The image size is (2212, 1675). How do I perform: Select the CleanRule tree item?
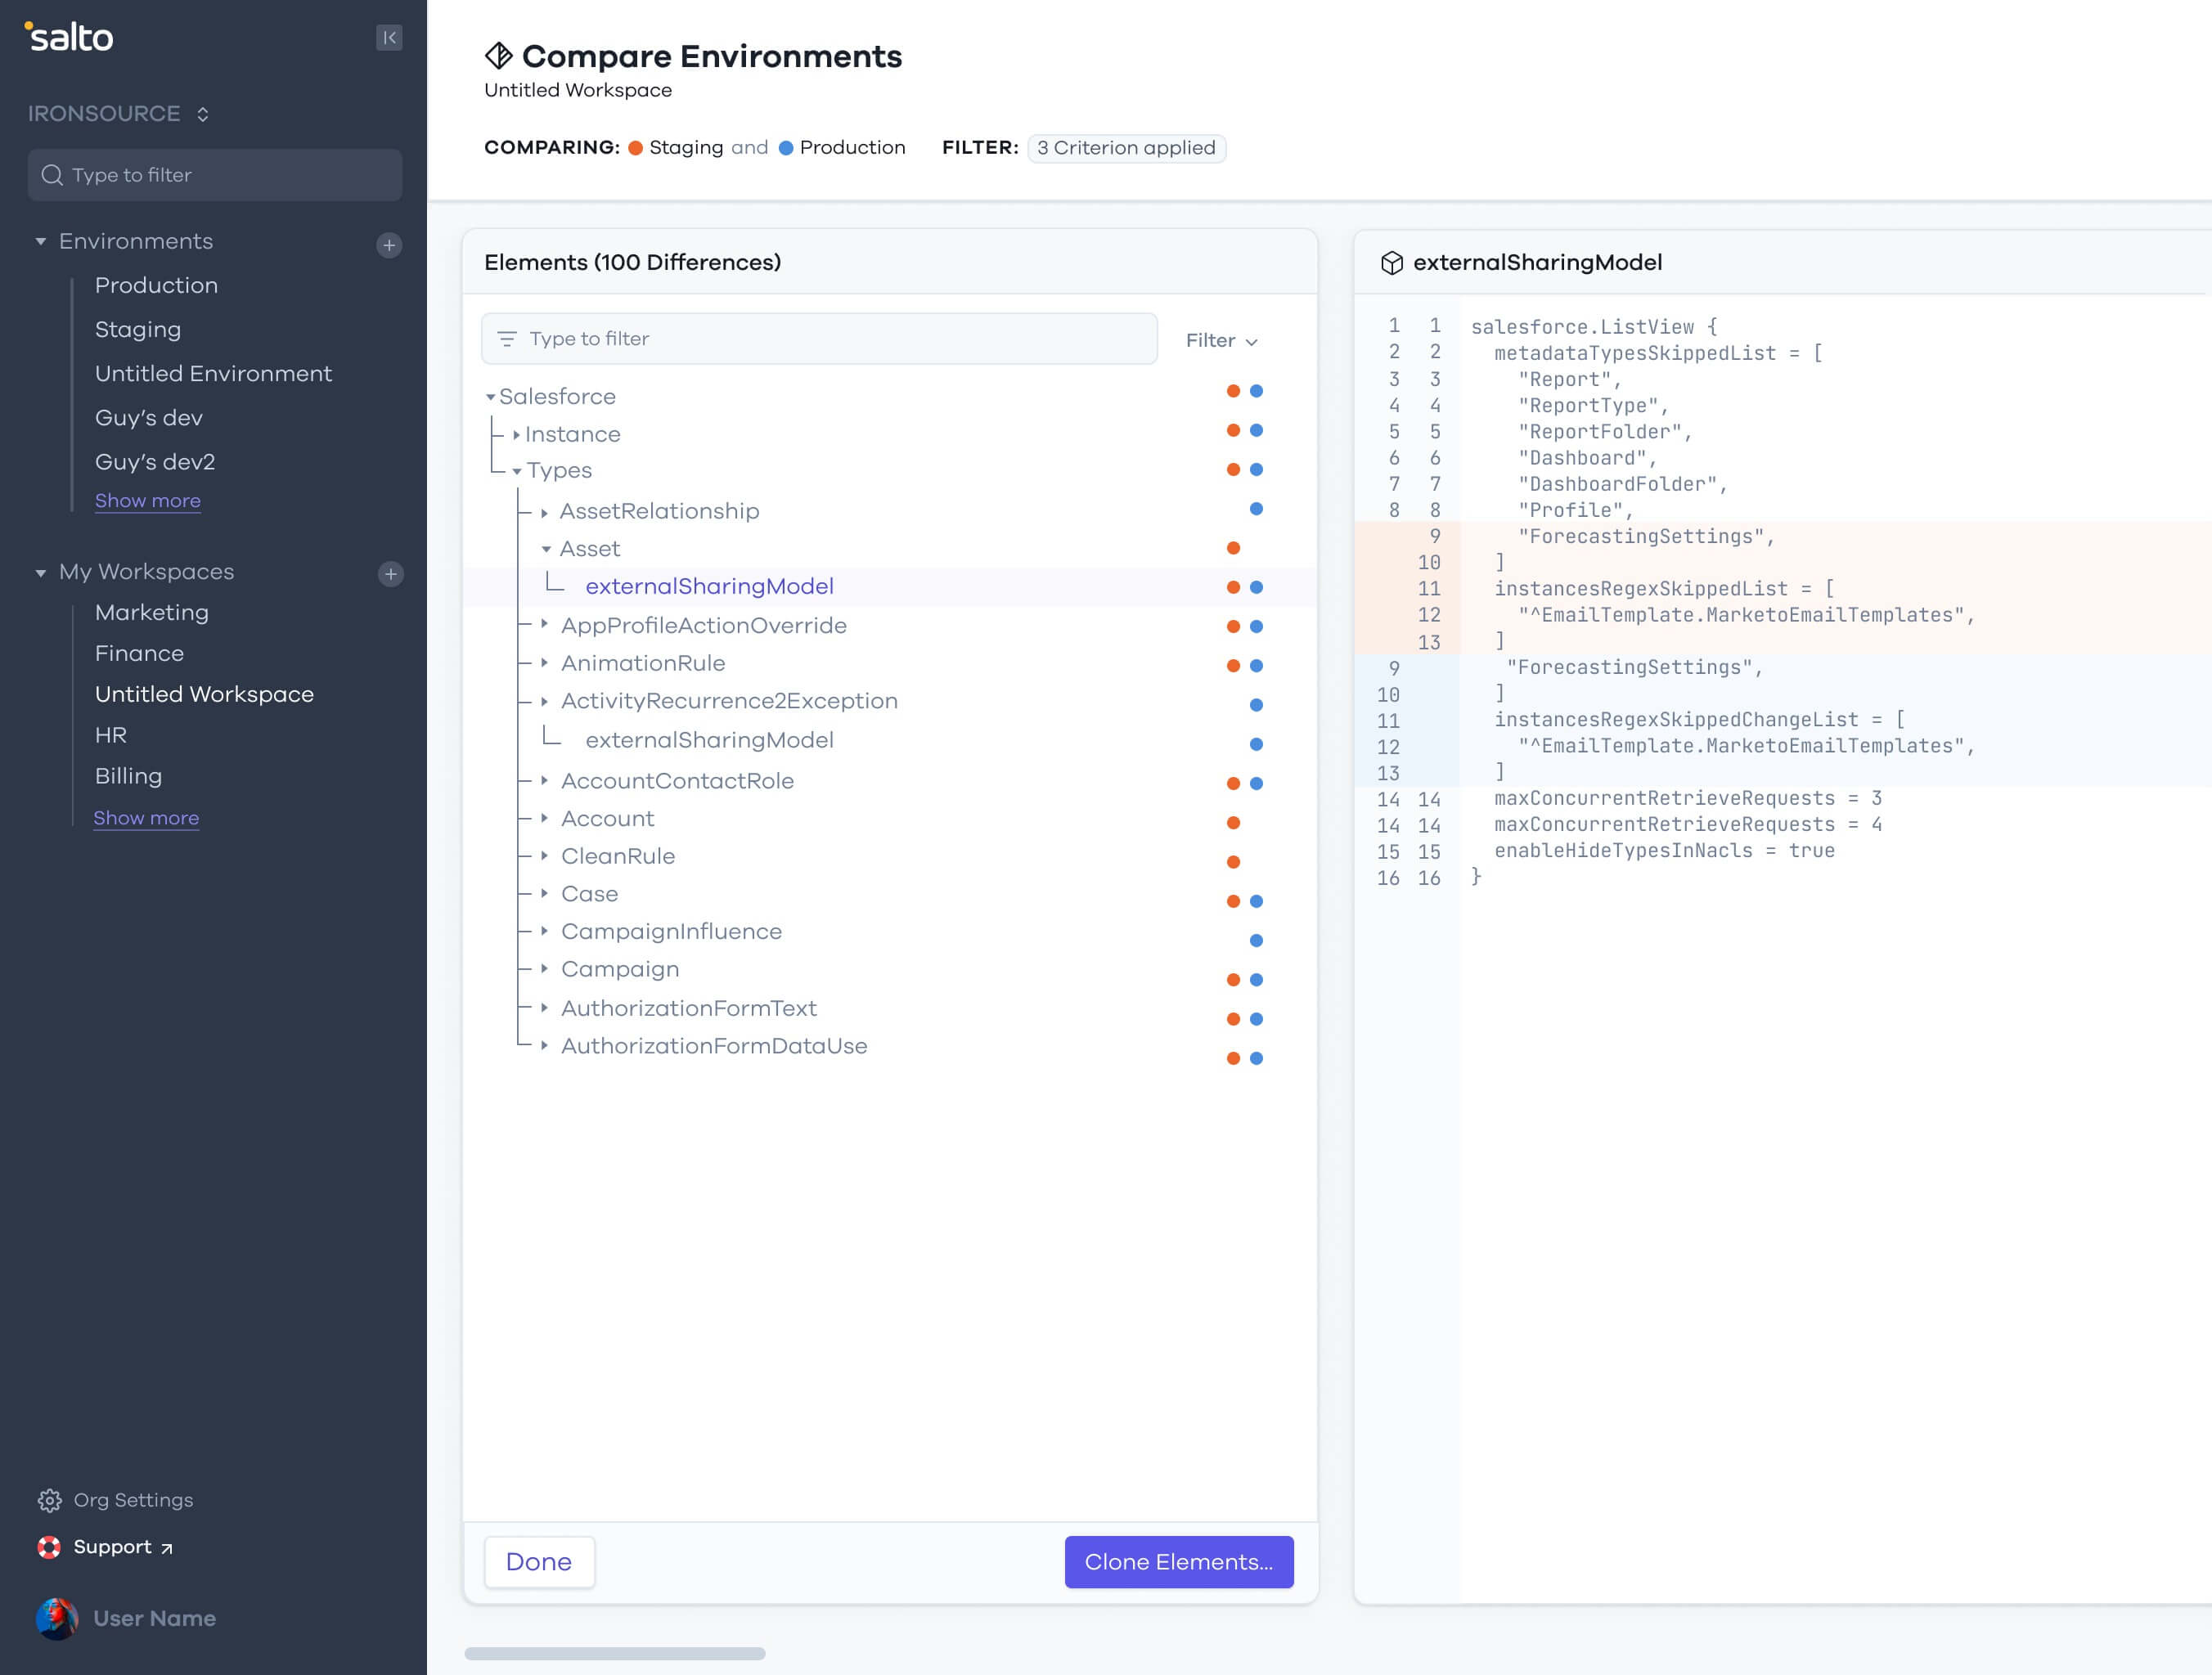click(618, 857)
